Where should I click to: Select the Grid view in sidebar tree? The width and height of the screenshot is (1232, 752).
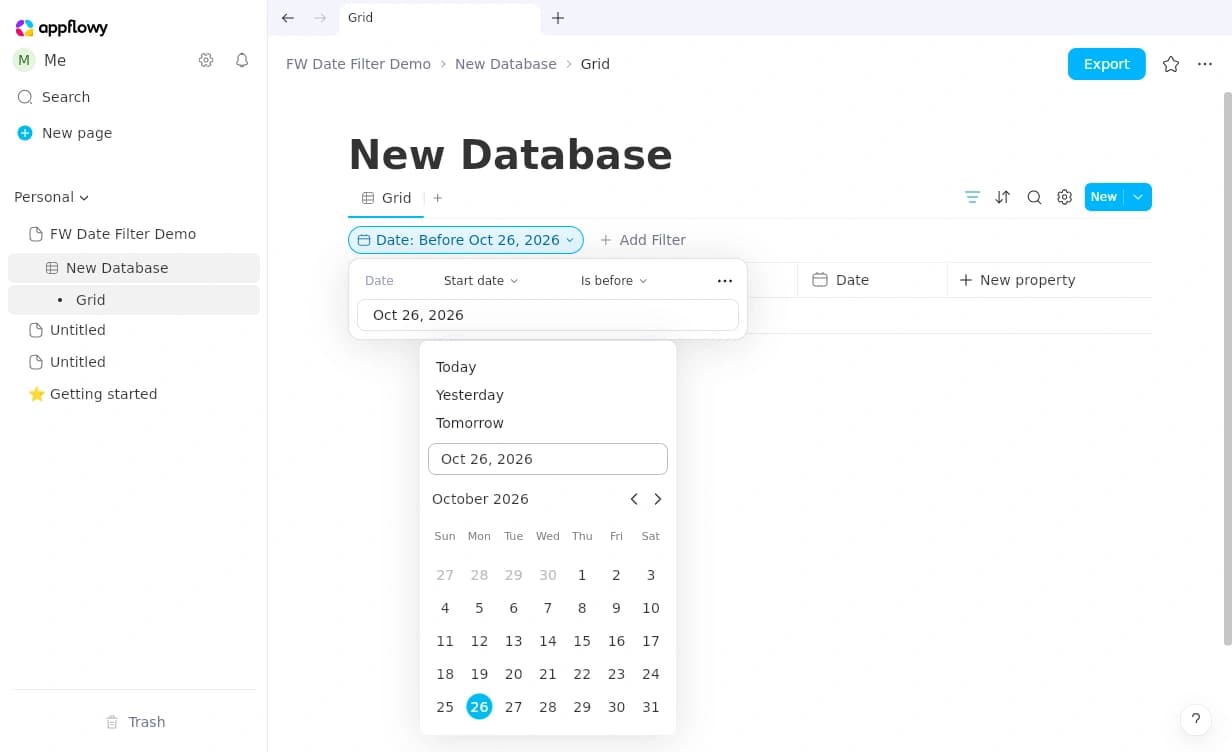[x=134, y=300]
